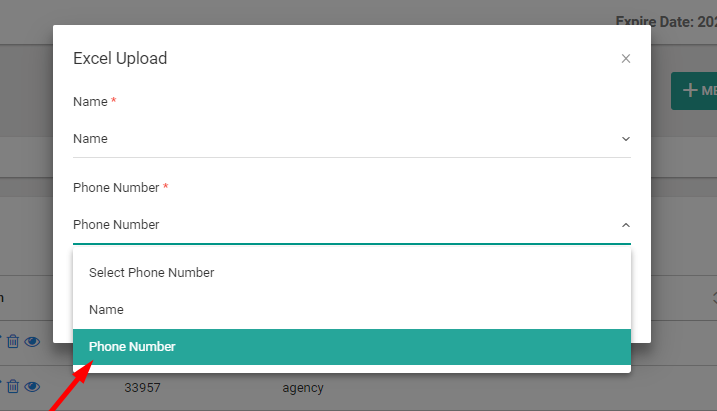717x411 pixels.
Task: Toggle the eye icon in the first row
Action: (32, 342)
